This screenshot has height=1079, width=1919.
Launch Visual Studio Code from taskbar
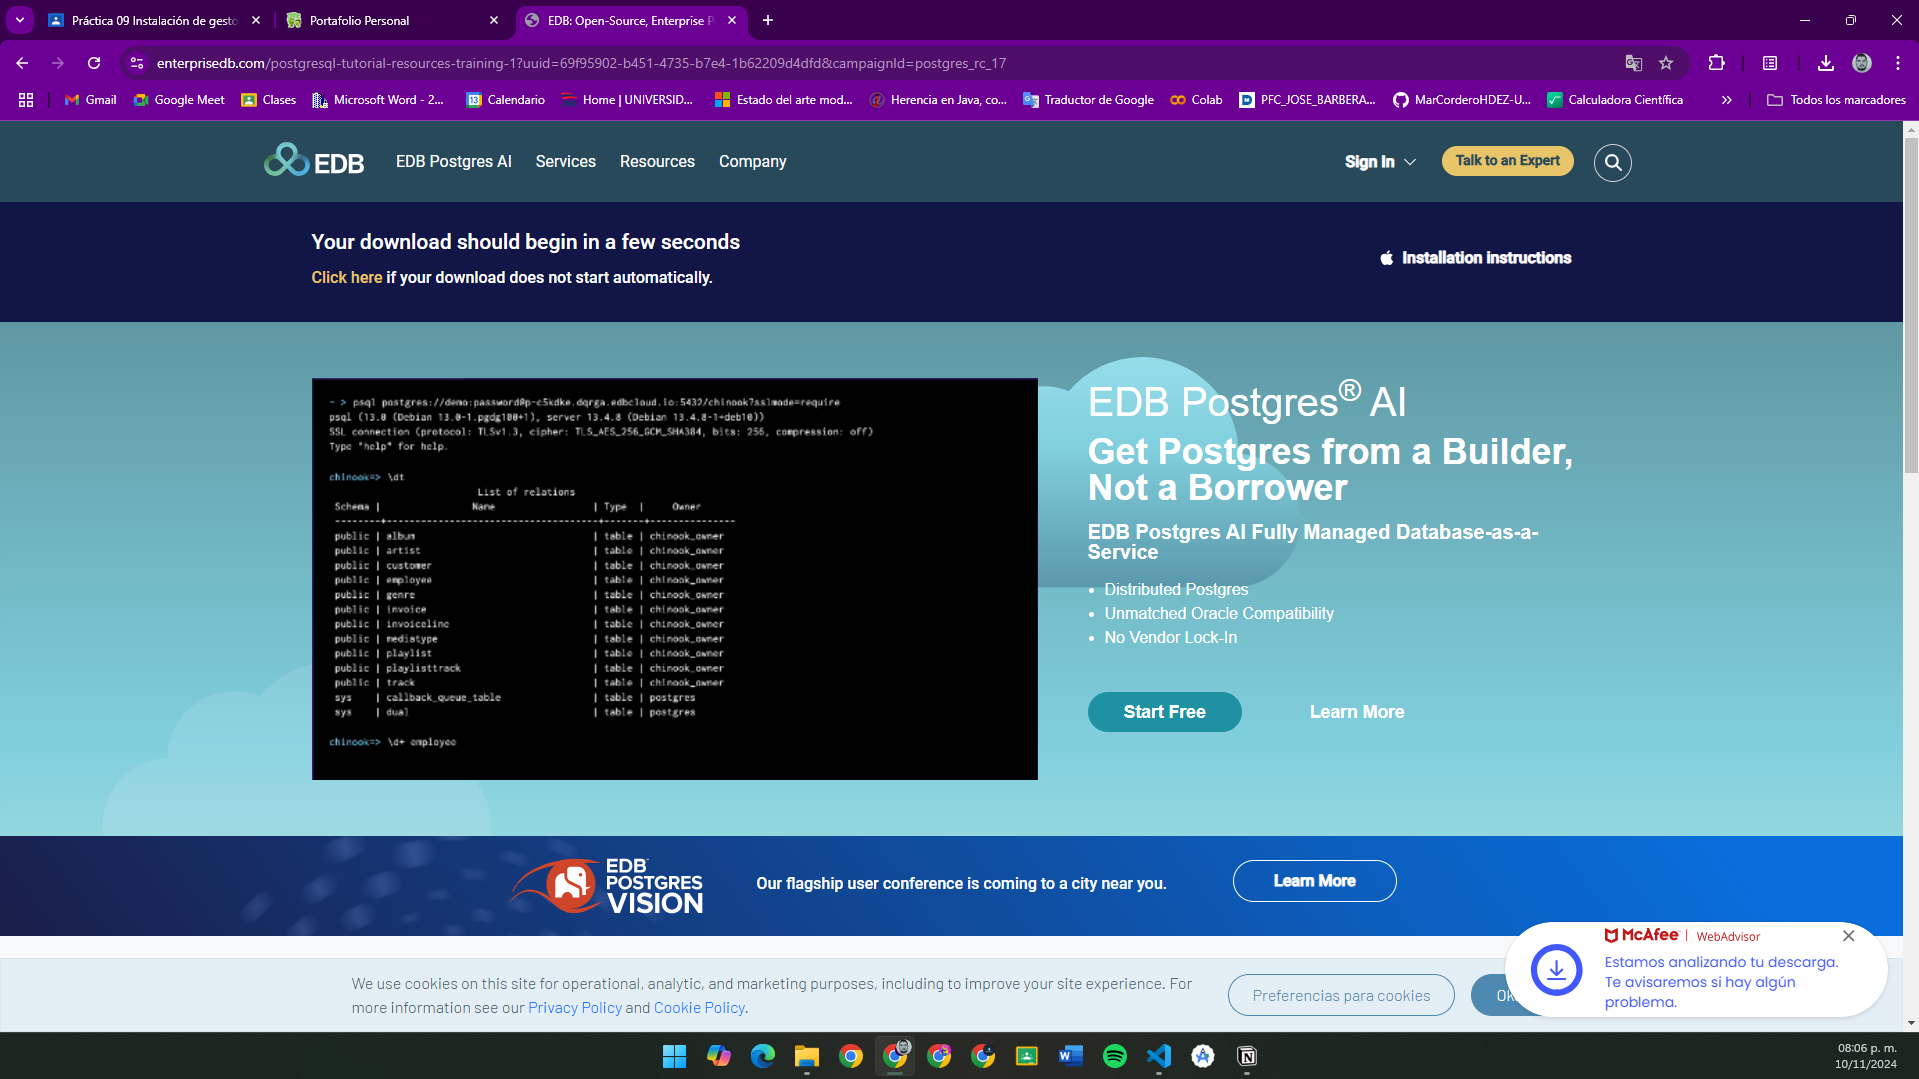pos(1159,1056)
